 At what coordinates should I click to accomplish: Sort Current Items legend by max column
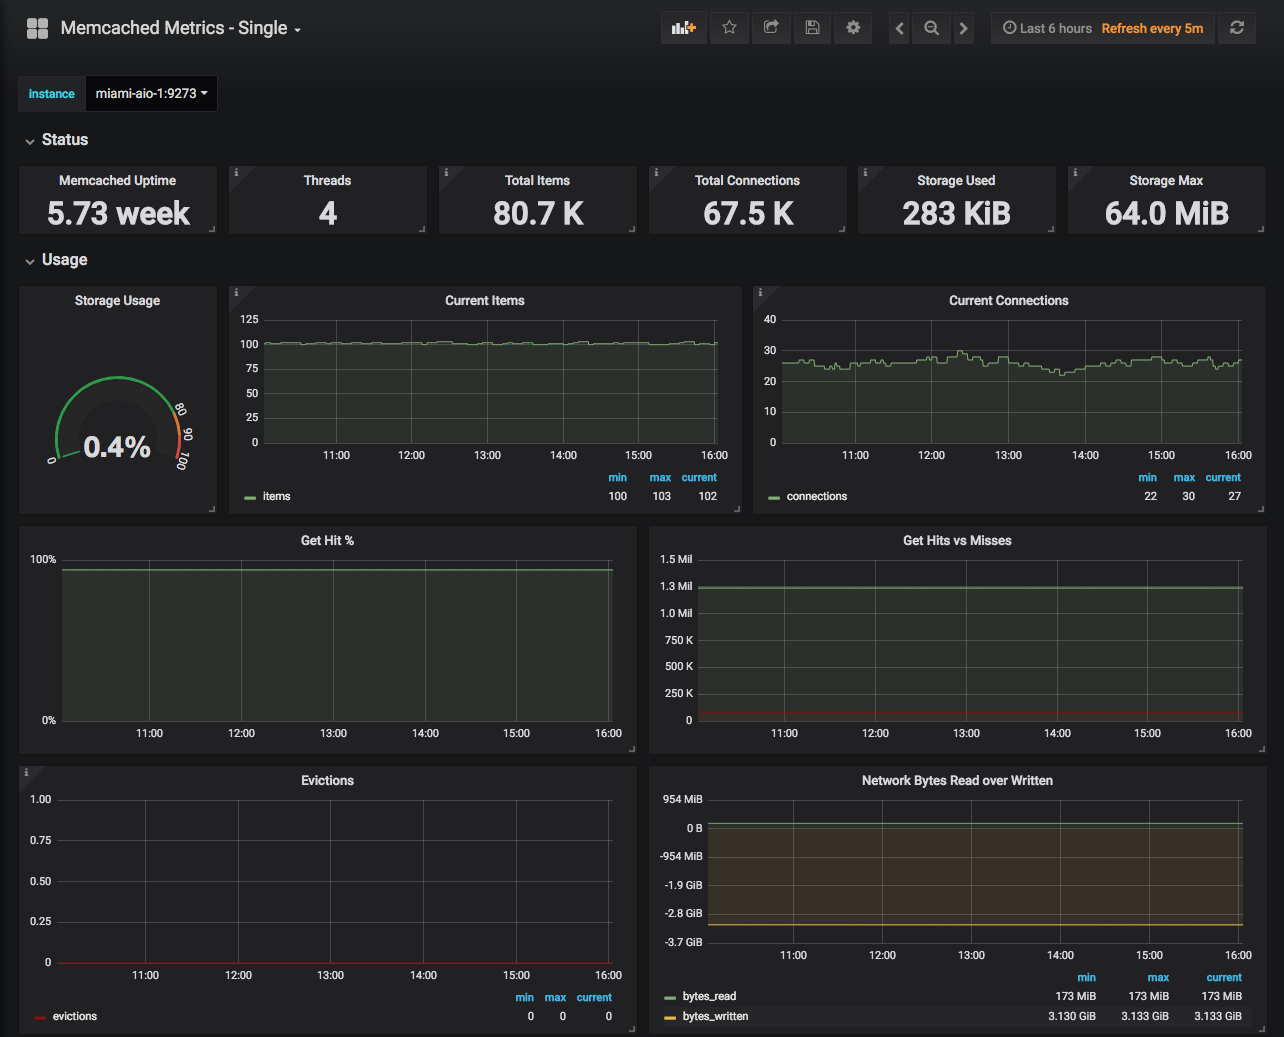[x=660, y=477]
